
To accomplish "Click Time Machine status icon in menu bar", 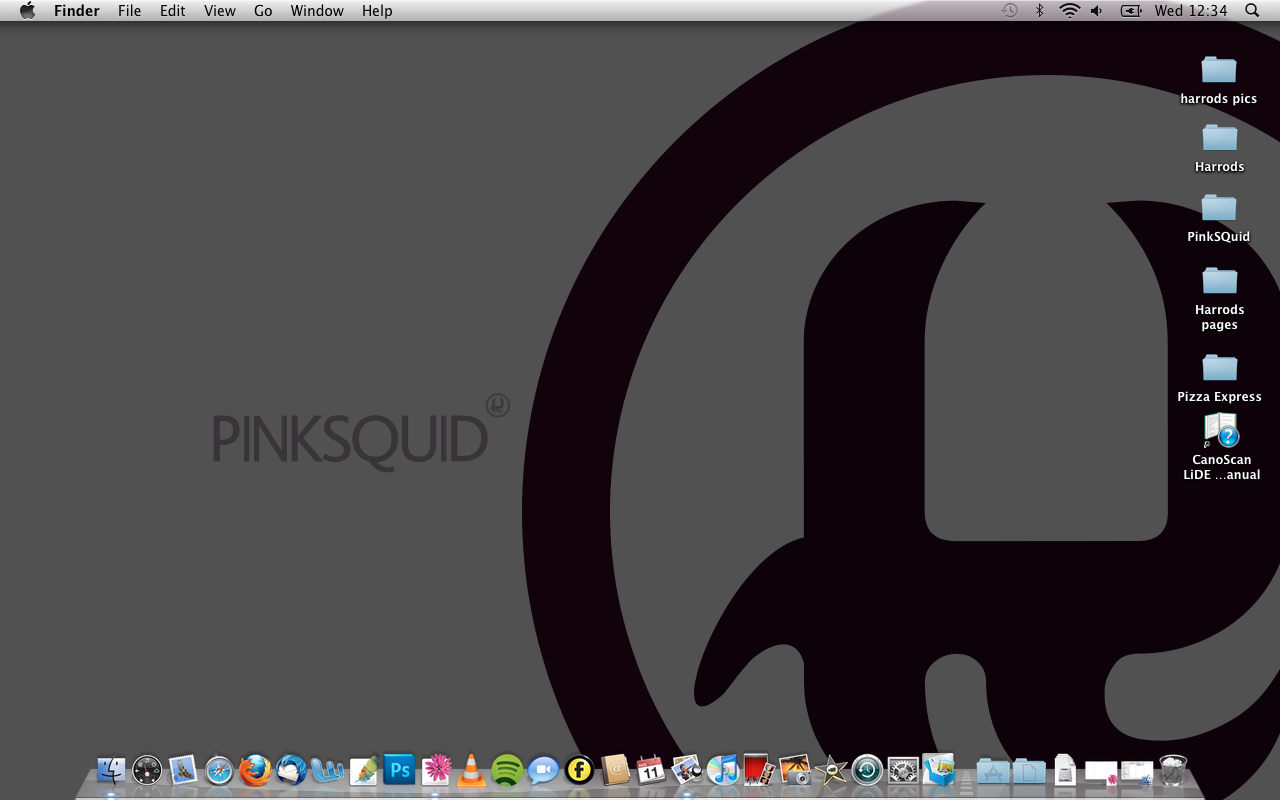I will pos(1010,10).
